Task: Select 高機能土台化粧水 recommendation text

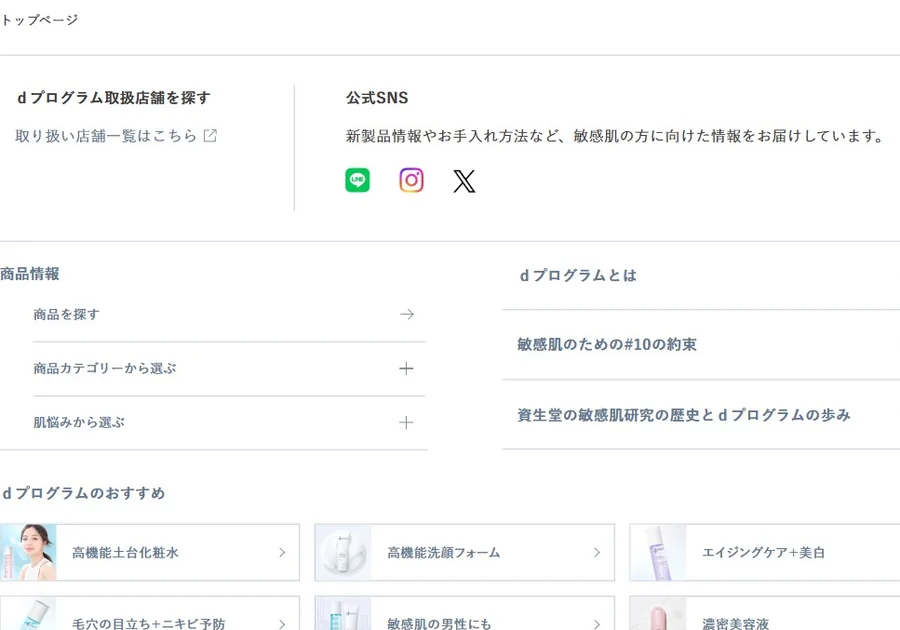Action: [125, 553]
